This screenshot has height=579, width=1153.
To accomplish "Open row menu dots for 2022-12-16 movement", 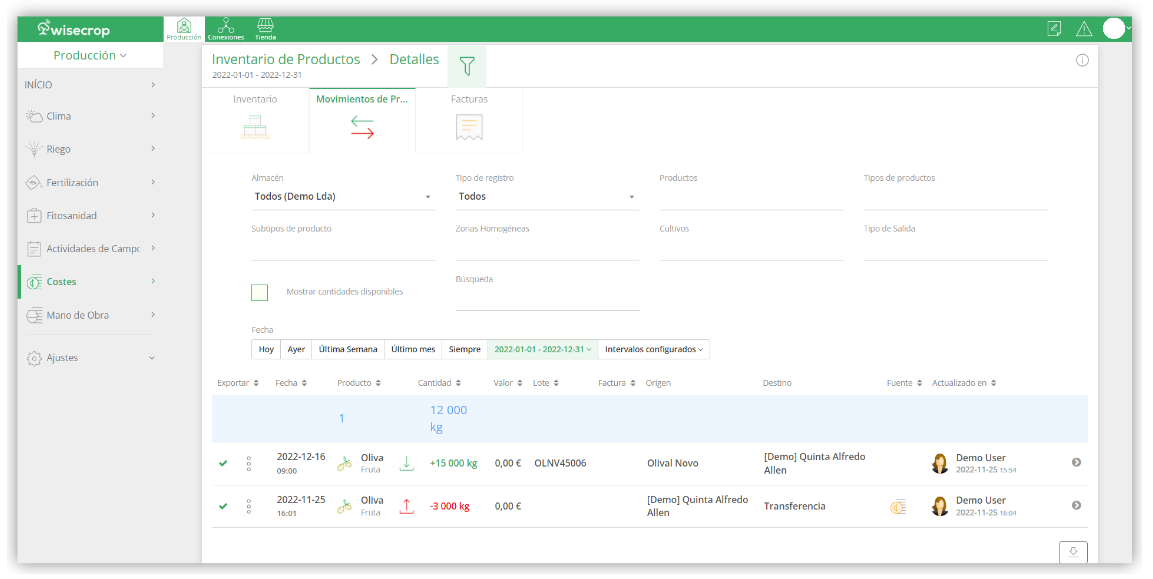I will click(249, 463).
